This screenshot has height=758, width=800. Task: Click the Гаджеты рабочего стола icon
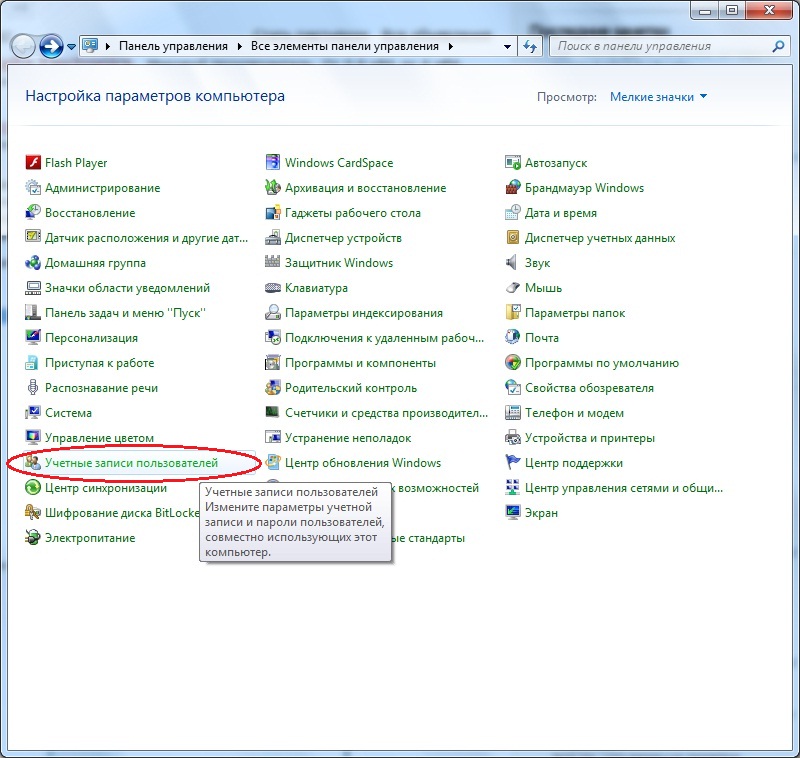coord(273,213)
